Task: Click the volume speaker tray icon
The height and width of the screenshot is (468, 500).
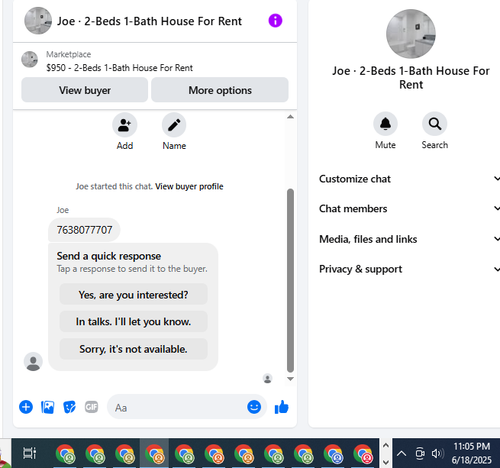Action: (x=437, y=453)
